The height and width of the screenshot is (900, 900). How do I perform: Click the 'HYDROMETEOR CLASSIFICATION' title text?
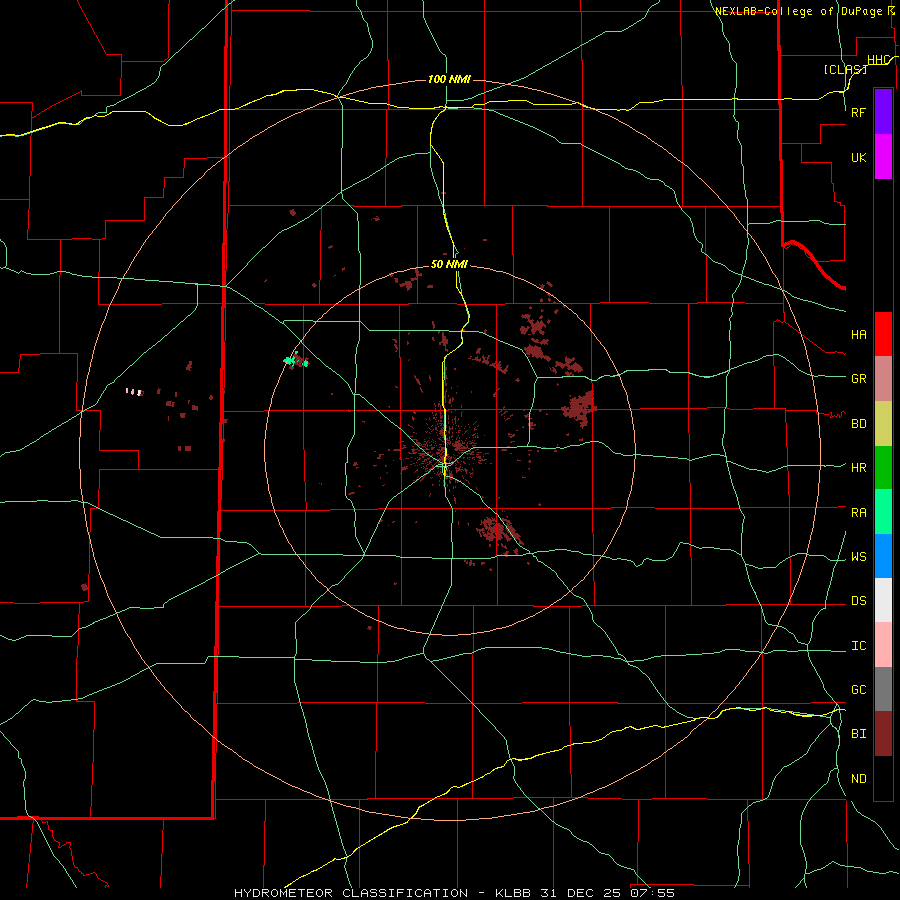coord(351,893)
